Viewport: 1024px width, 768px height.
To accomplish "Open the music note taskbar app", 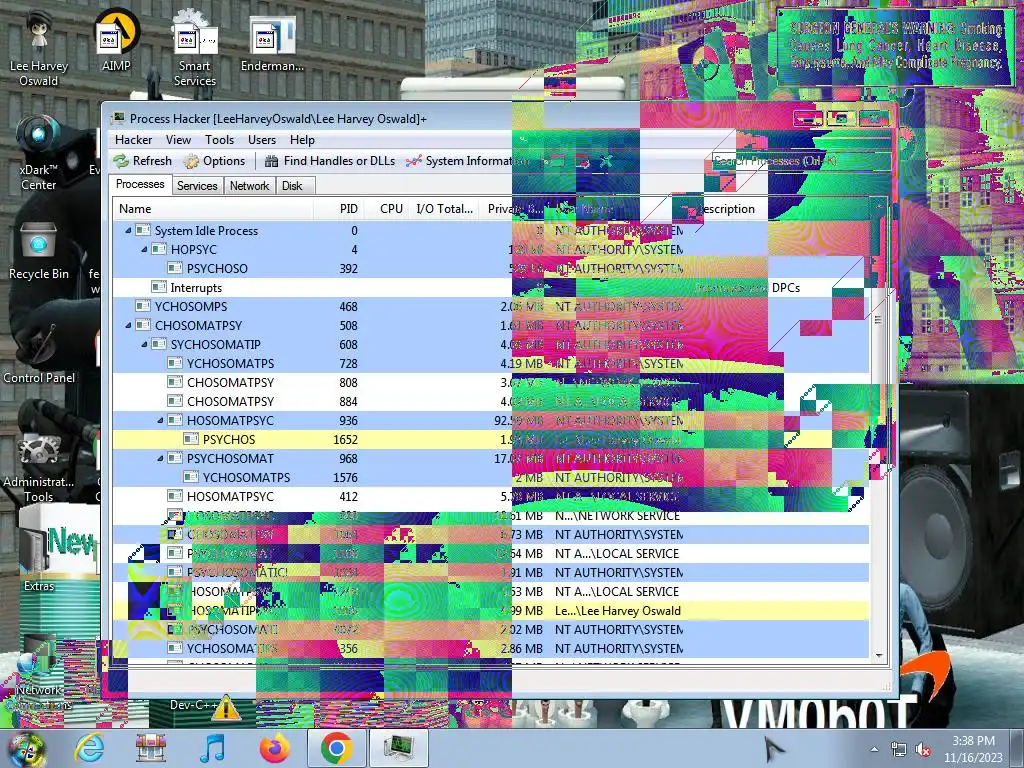I will (212, 748).
